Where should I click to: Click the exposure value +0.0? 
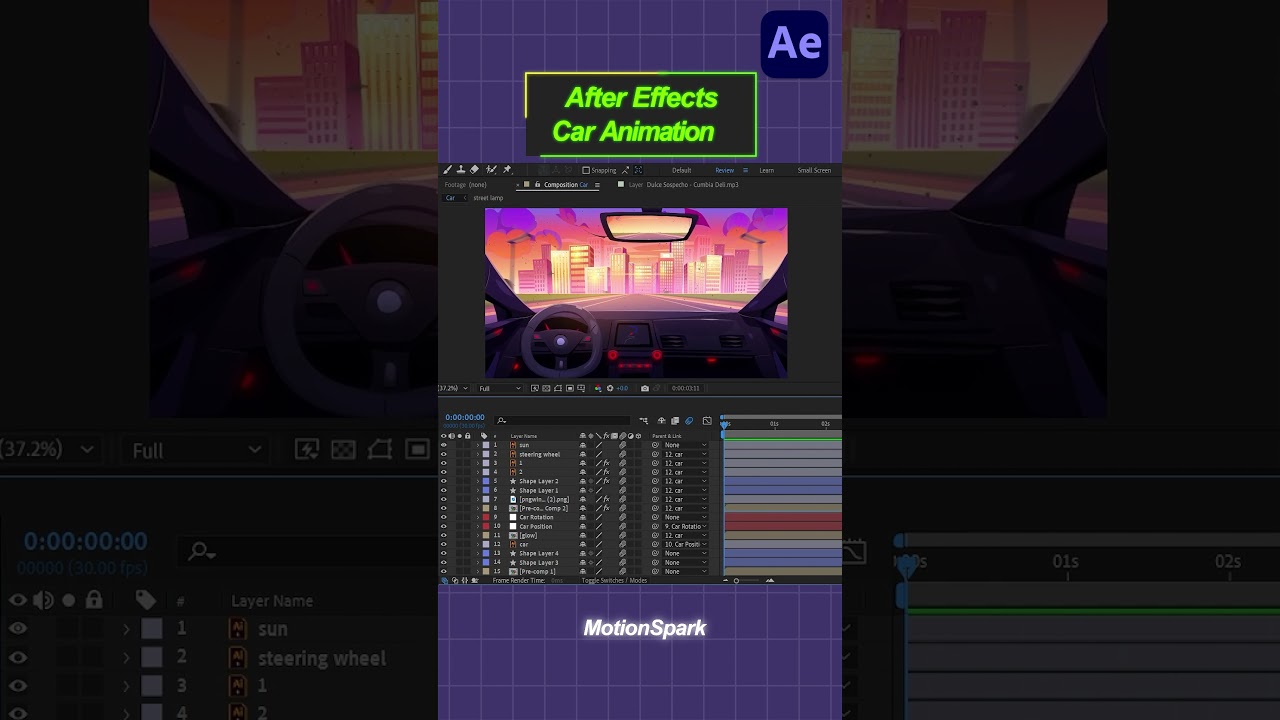[x=622, y=388]
